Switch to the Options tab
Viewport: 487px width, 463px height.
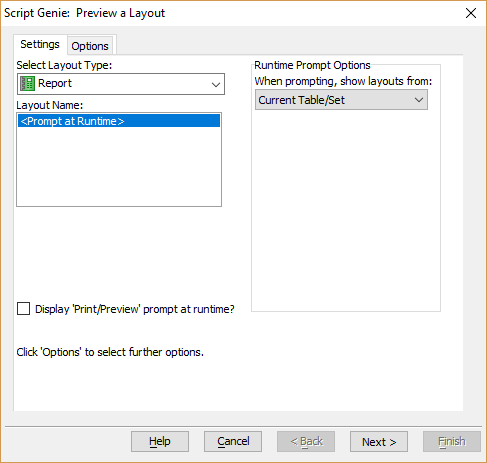click(90, 46)
